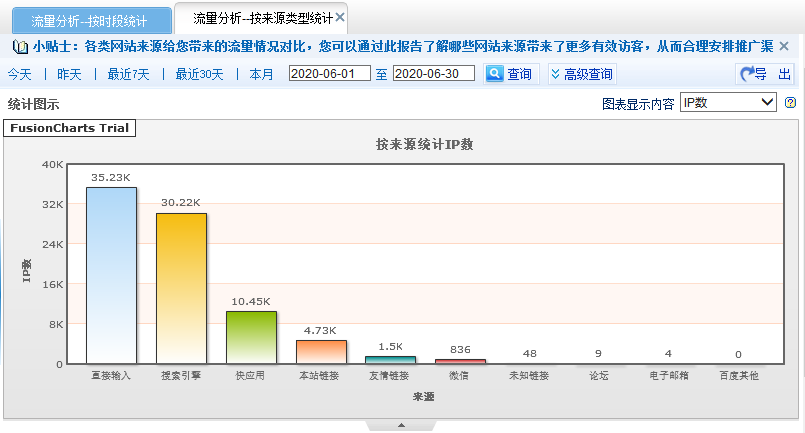The image size is (805, 433).
Task: Click the blue 直接输入 bar
Action: 111,275
